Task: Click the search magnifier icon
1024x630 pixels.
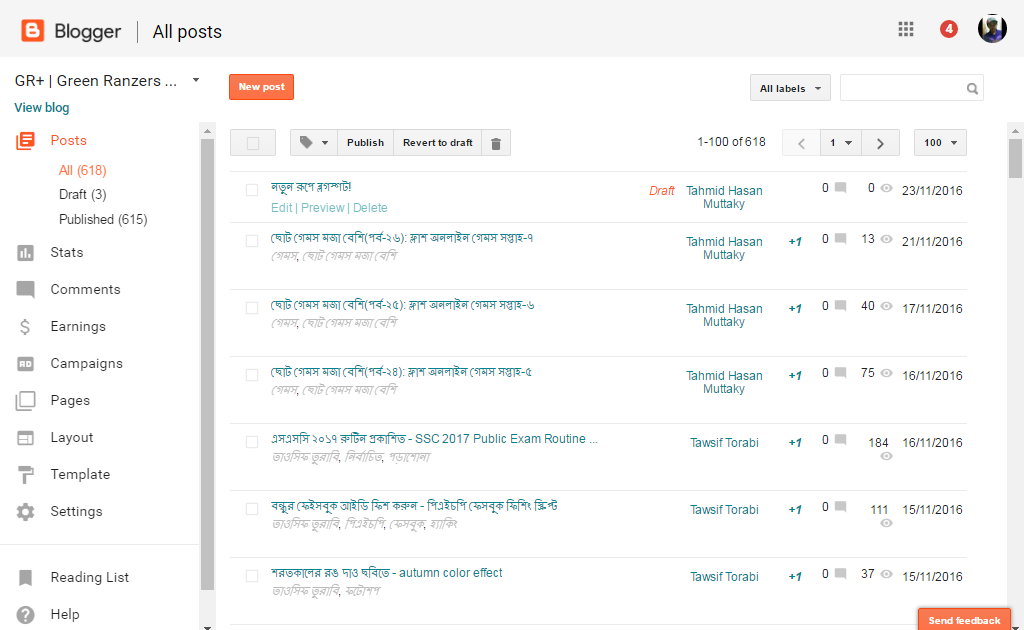Action: [x=972, y=88]
